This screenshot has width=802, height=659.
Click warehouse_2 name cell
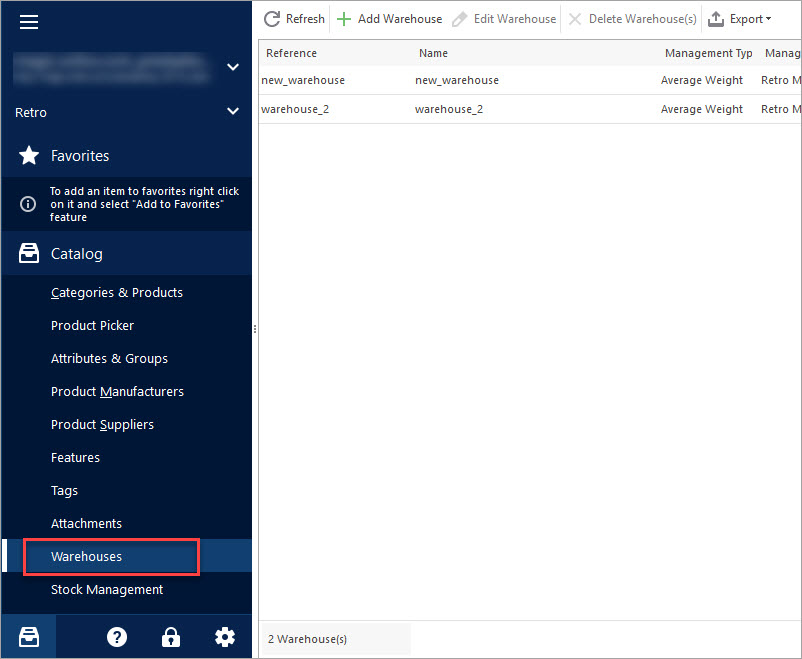(x=449, y=109)
